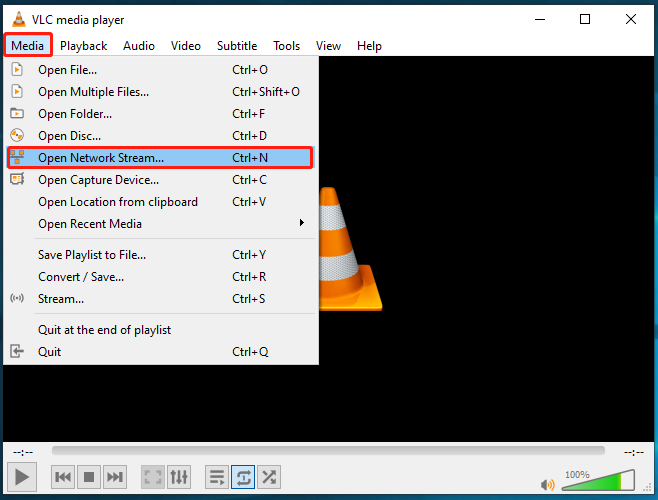This screenshot has height=500, width=658.
Task: Choose Open Disc... entry
Action: 161,136
